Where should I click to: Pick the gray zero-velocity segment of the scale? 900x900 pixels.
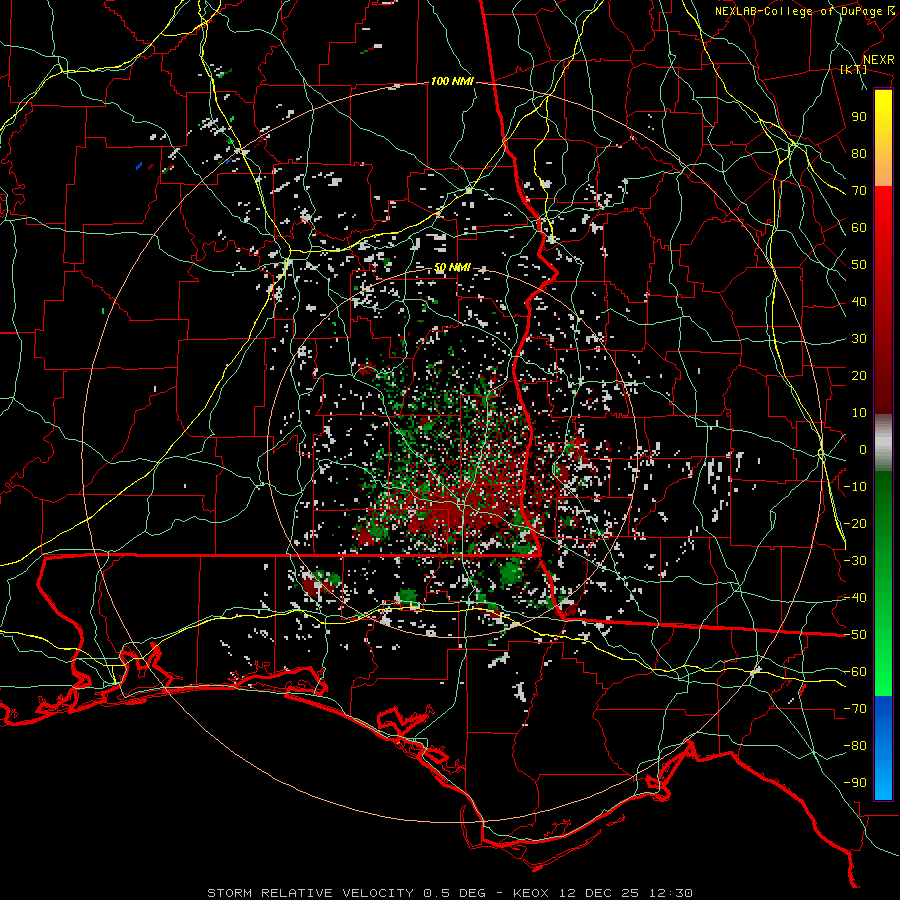point(883,443)
